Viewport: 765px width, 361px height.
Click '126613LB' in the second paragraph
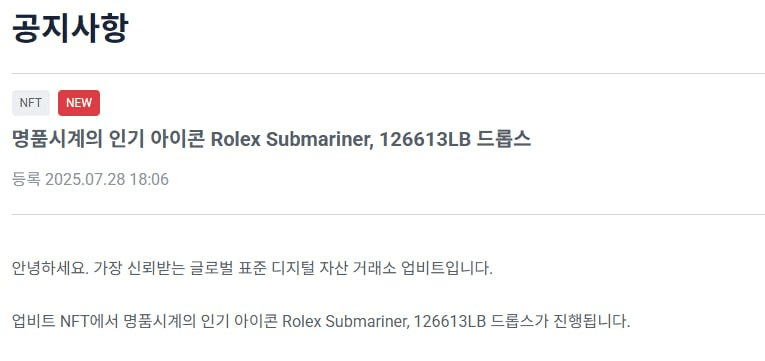tap(449, 321)
